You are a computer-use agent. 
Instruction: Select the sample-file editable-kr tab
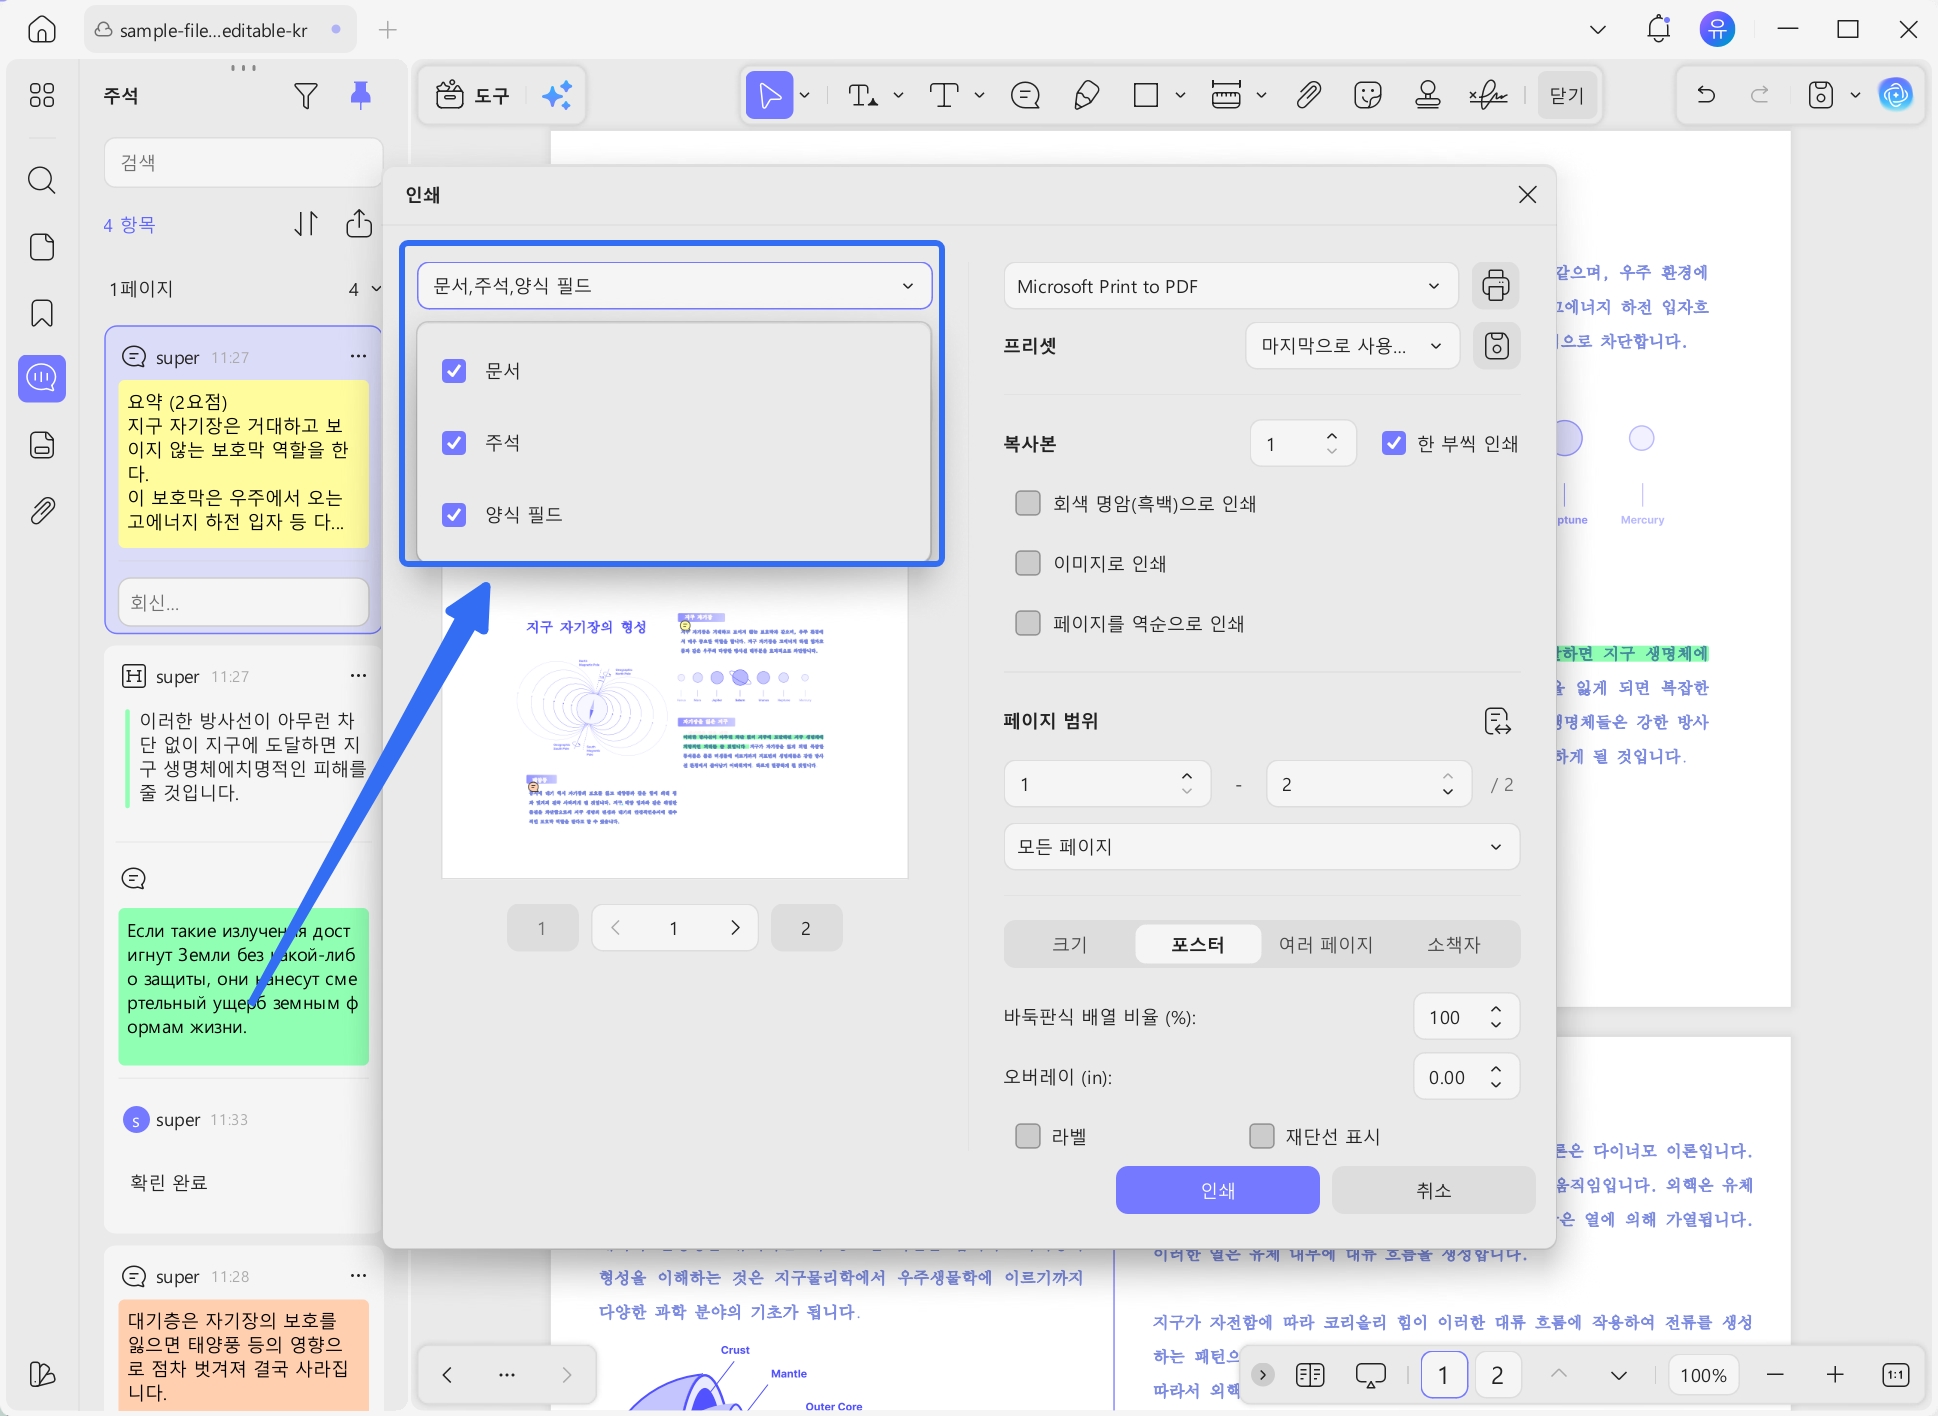(220, 30)
